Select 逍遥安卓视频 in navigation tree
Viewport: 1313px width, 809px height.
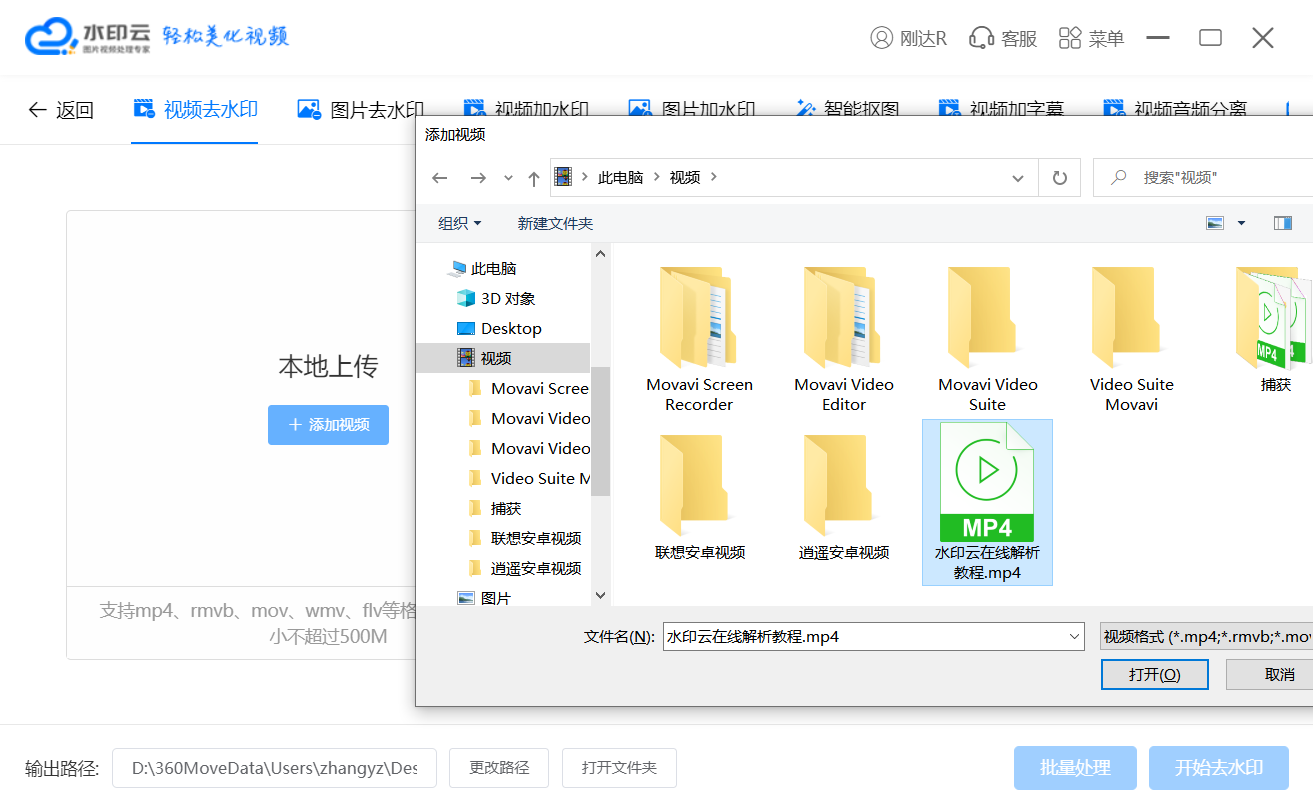coord(525,568)
